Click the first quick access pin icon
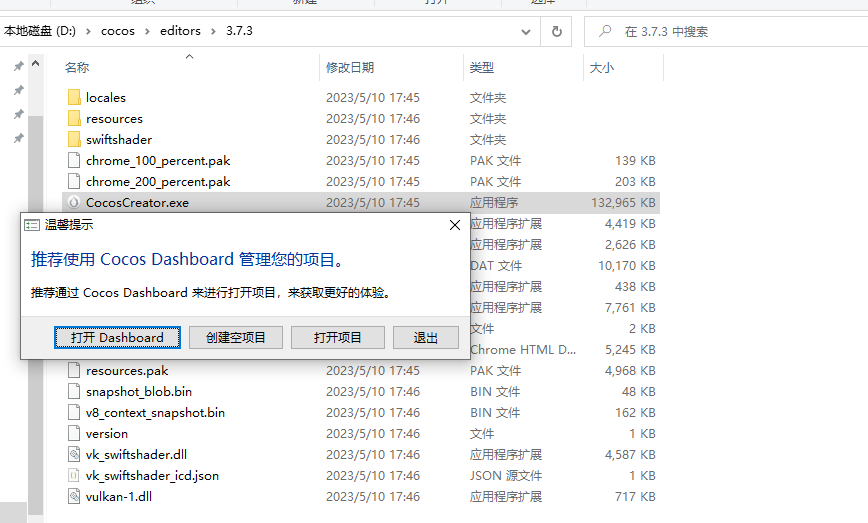868x523 pixels. pyautogui.click(x=19, y=66)
